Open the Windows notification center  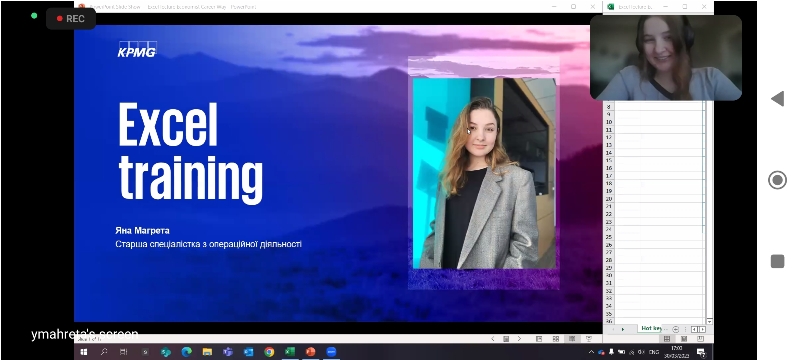[x=701, y=352]
